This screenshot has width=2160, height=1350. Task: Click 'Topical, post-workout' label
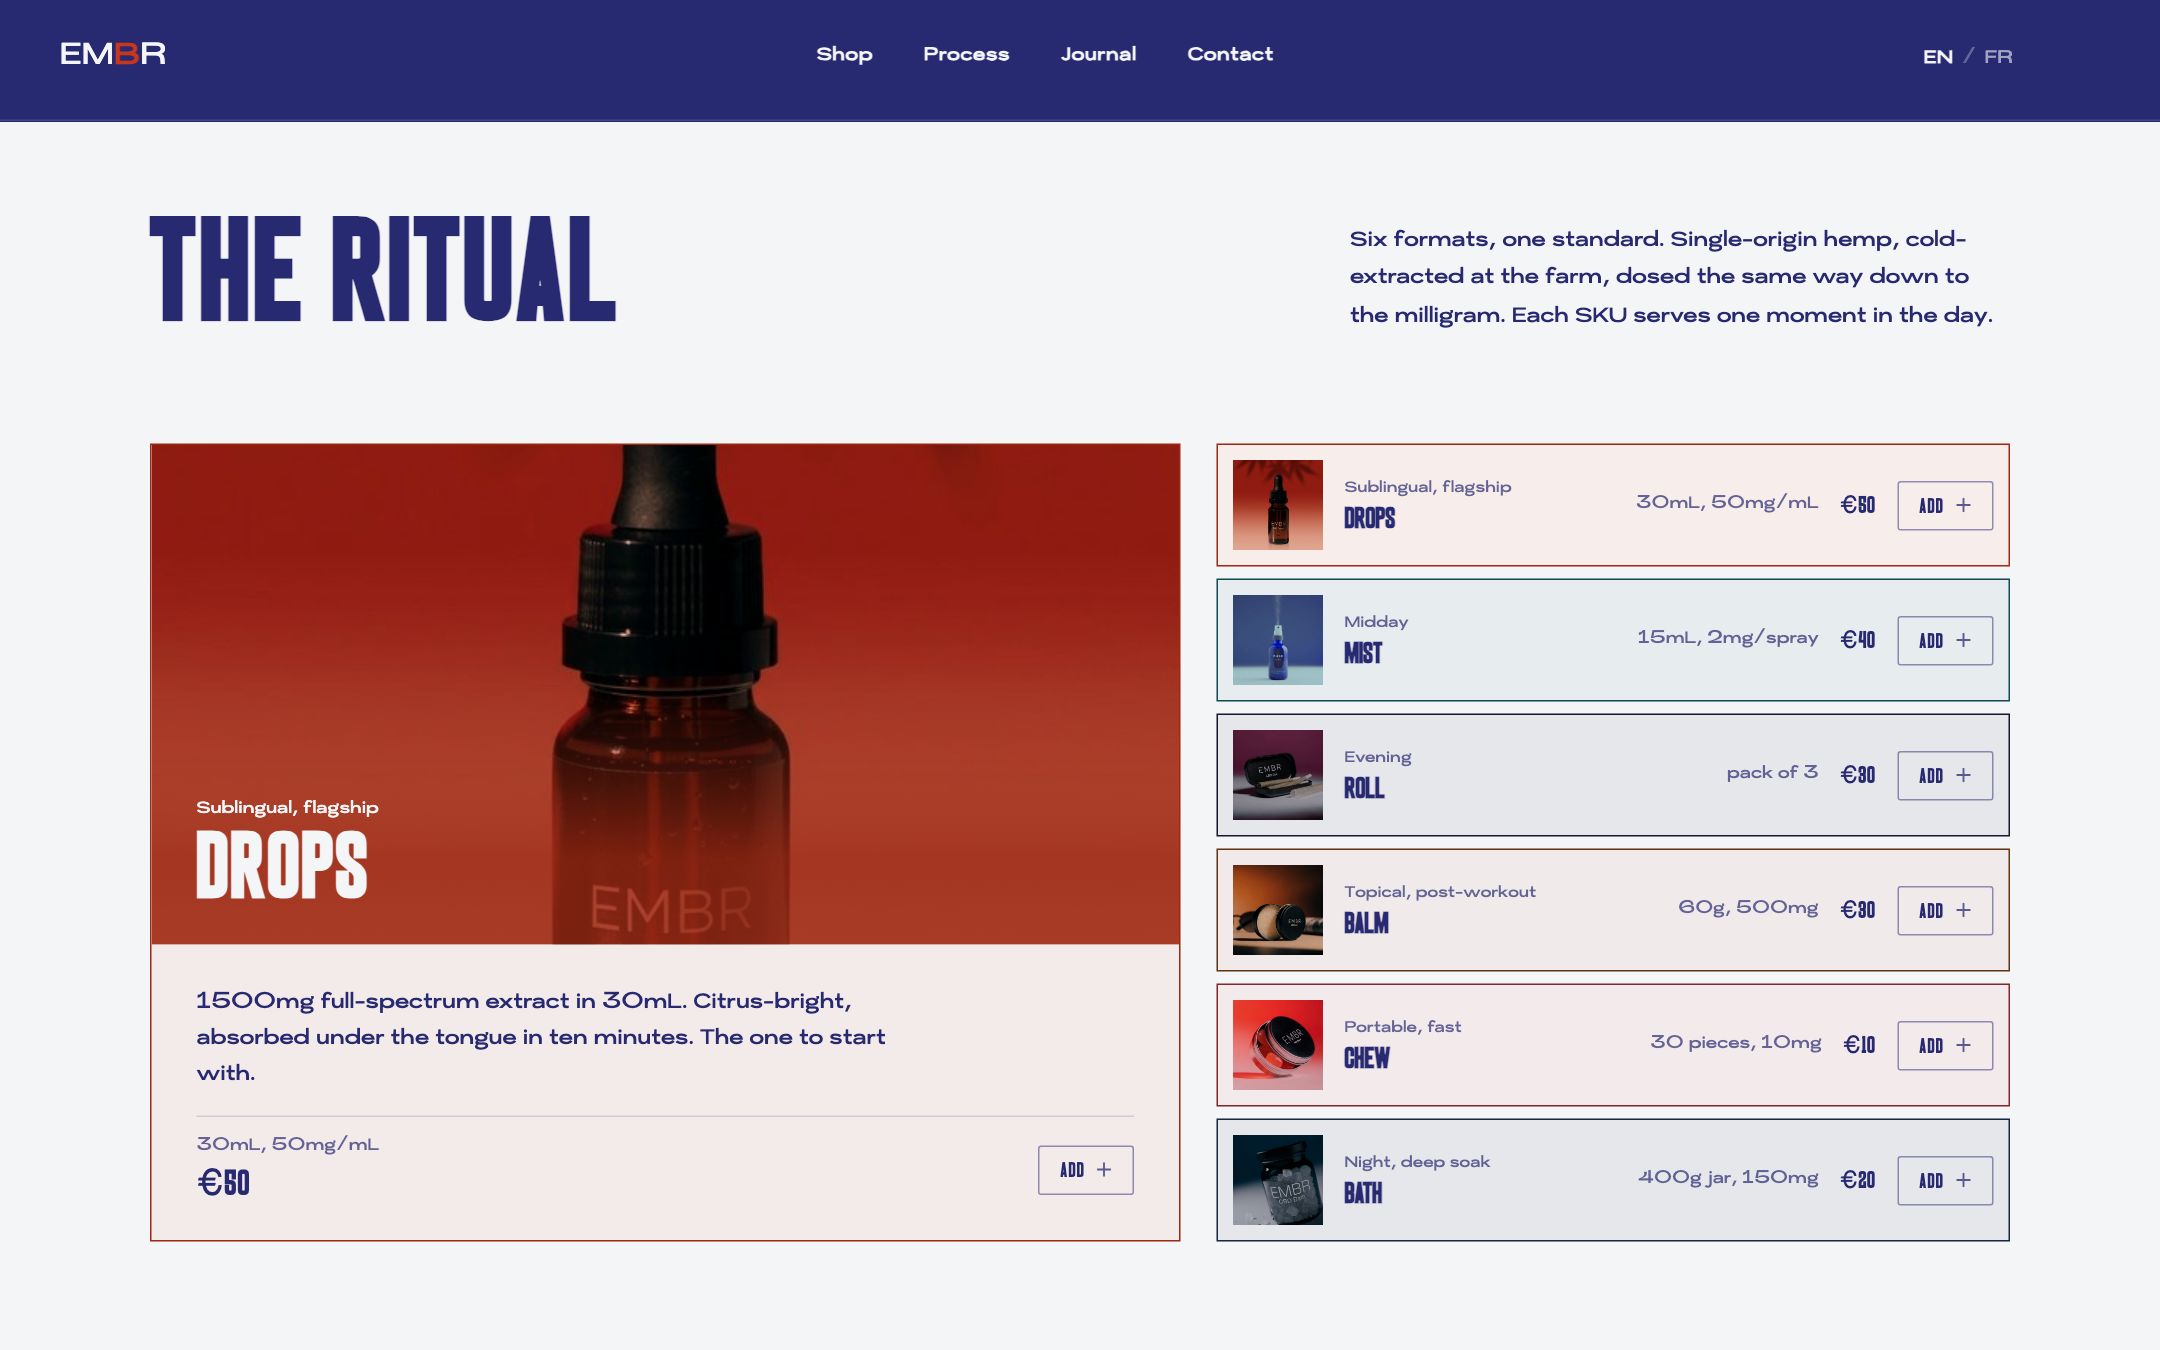1439,892
